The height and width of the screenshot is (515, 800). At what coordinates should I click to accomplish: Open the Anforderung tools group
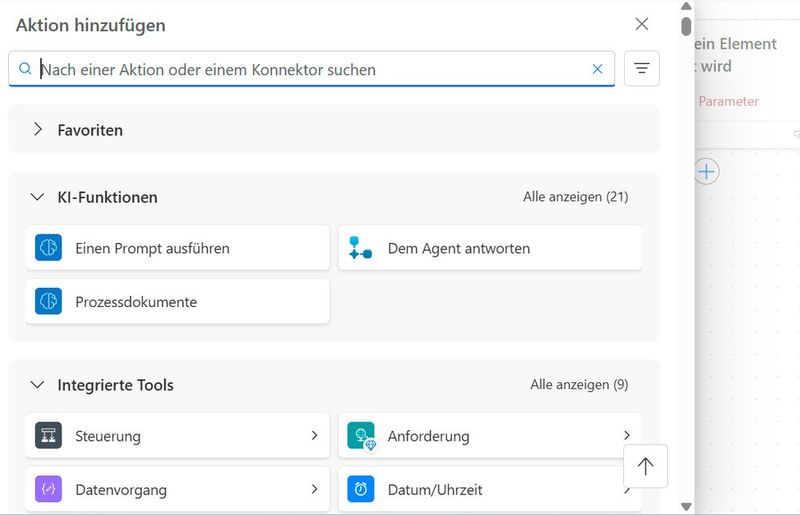[490, 435]
